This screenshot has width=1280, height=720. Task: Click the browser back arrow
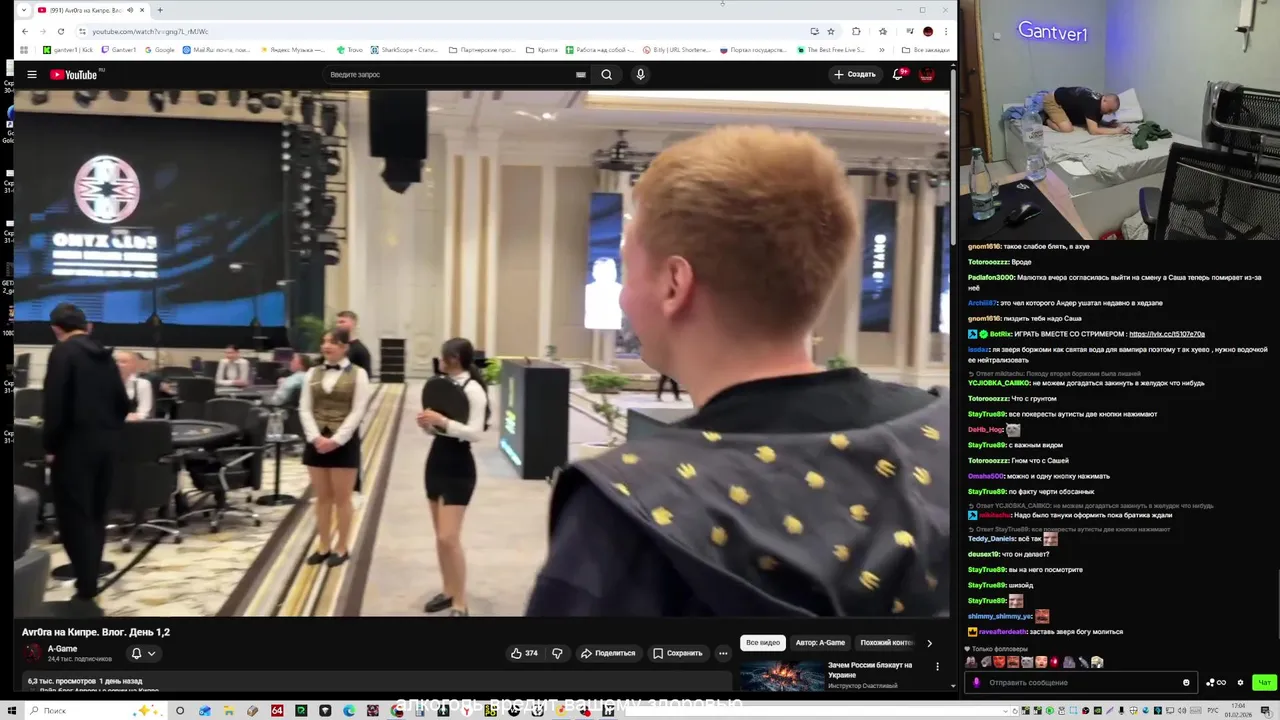(x=25, y=31)
